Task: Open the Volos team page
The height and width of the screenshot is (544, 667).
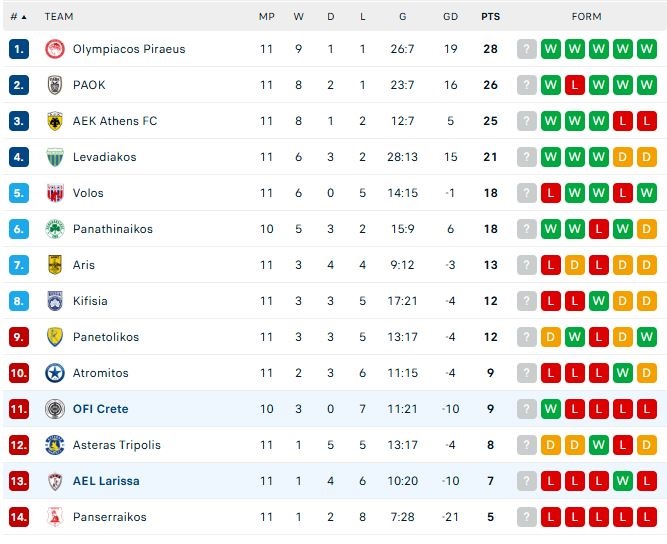Action: click(x=88, y=193)
